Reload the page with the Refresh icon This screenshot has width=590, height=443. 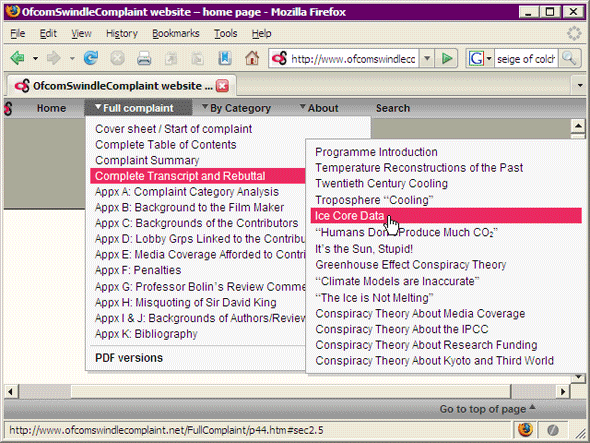(x=91, y=58)
